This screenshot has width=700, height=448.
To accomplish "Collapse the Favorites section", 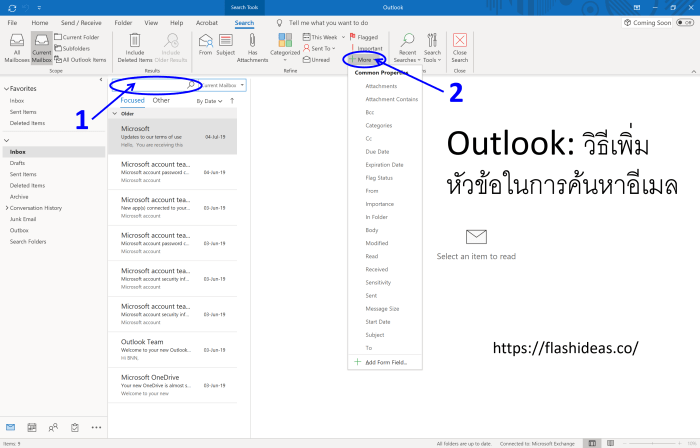I will tap(6, 89).
